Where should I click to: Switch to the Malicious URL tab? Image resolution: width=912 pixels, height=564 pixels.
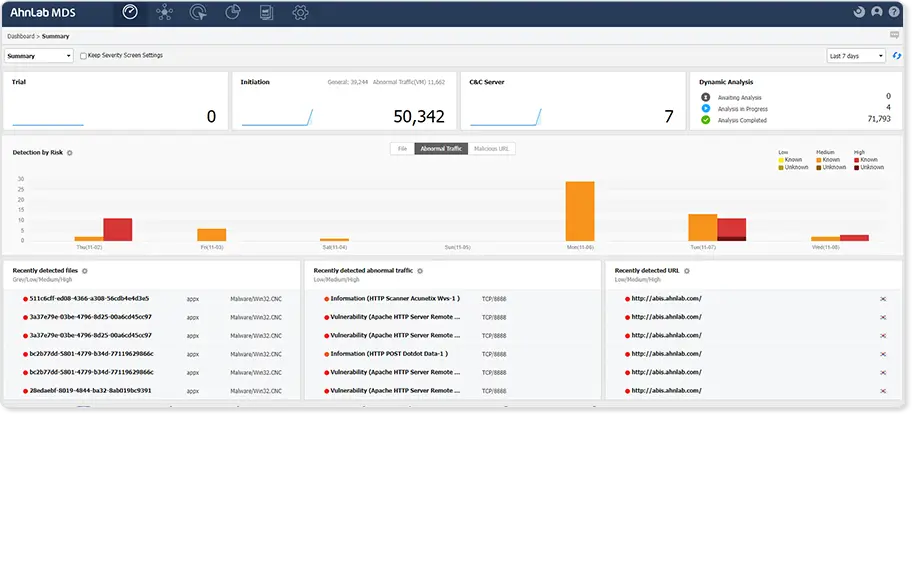491,149
